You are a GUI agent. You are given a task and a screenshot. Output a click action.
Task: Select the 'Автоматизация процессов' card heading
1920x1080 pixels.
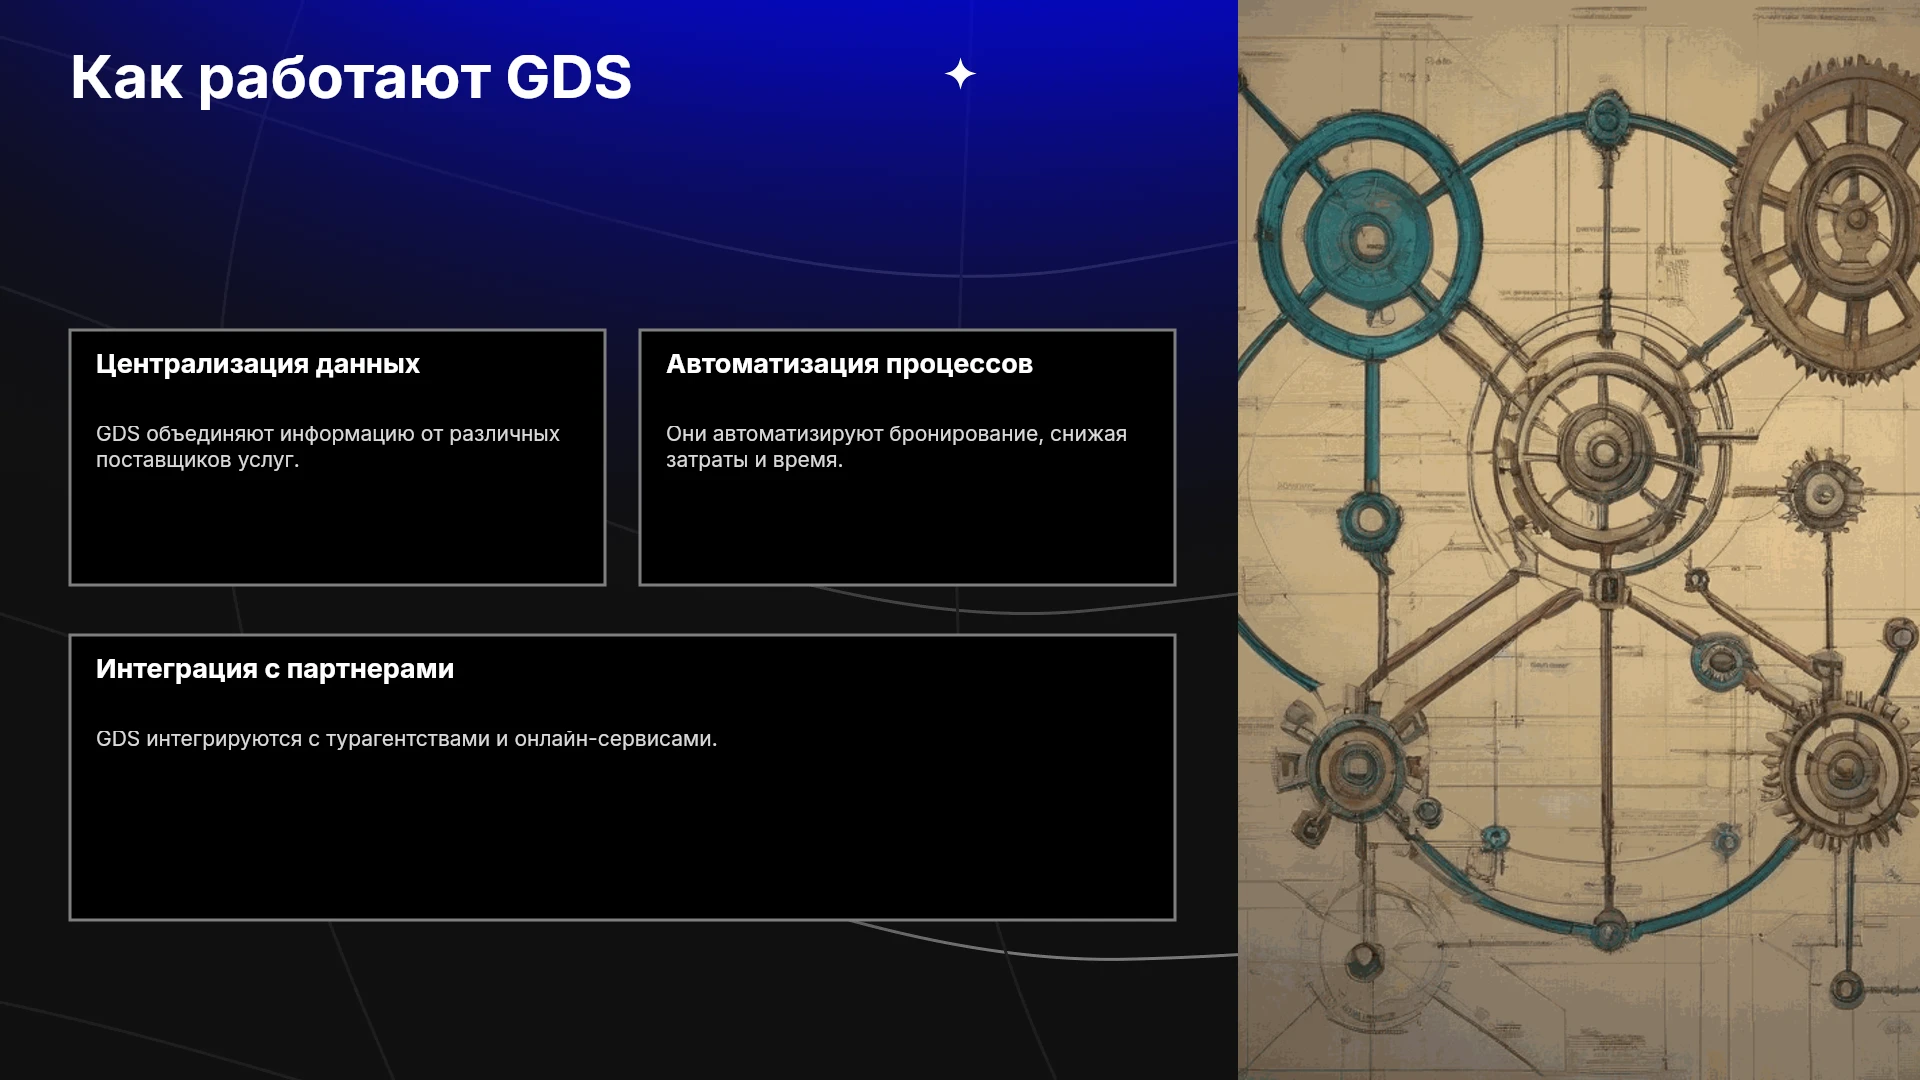(849, 364)
